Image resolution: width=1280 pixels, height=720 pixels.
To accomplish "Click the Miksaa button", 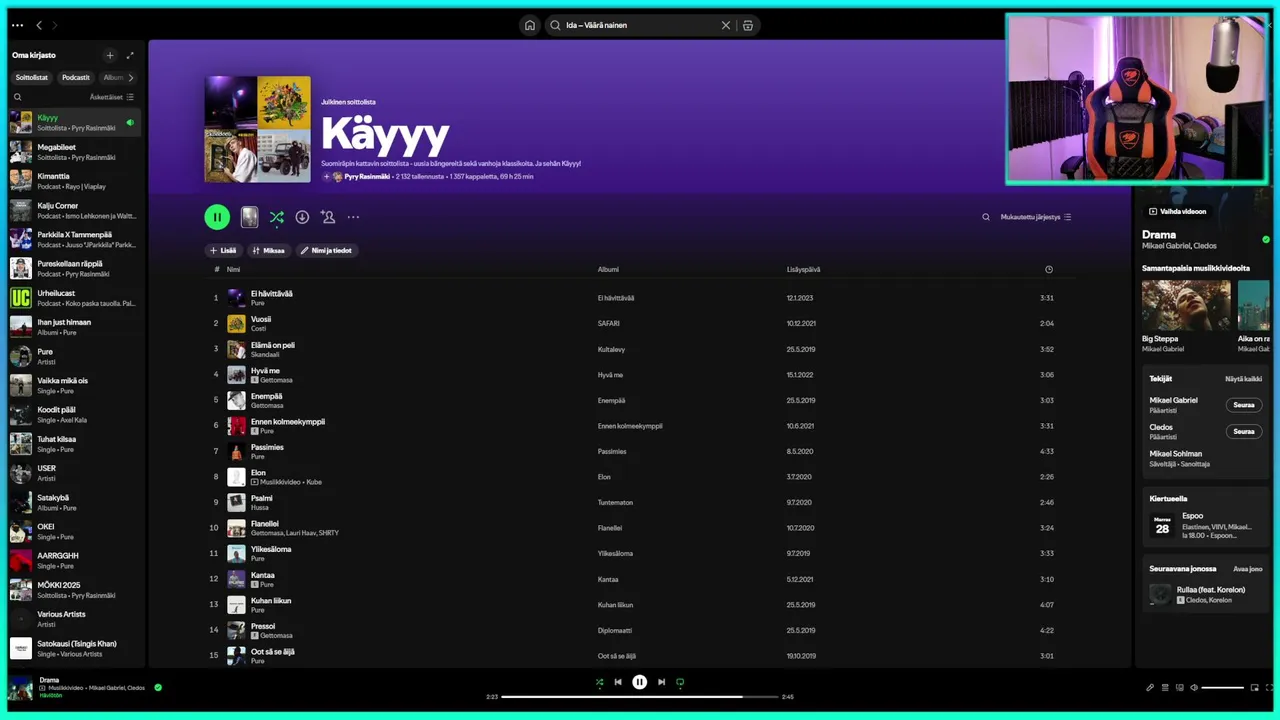I will click(268, 250).
